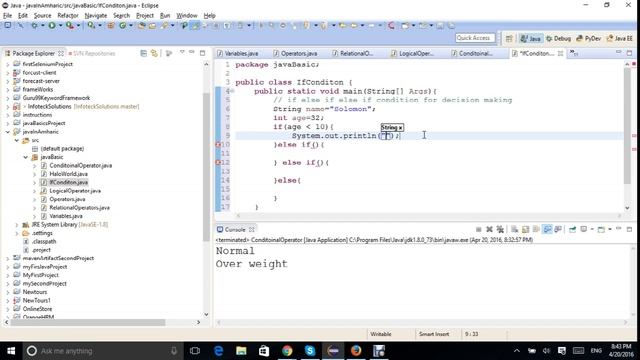640x360 pixels.
Task: Maximize the Console view
Action: (x=629, y=229)
